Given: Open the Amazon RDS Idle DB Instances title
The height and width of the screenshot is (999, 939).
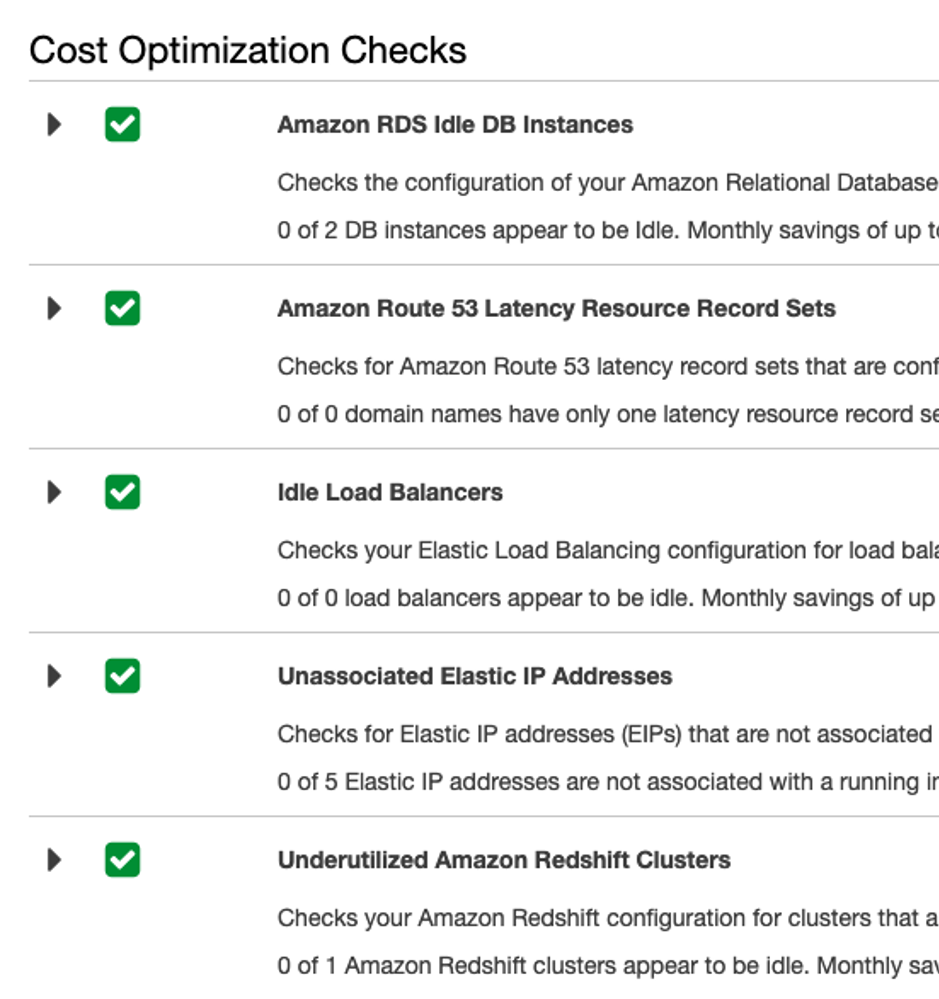Looking at the screenshot, I should point(455,125).
